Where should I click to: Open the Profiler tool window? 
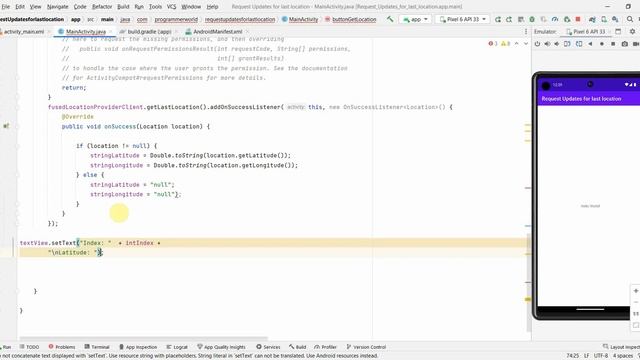pos(325,347)
